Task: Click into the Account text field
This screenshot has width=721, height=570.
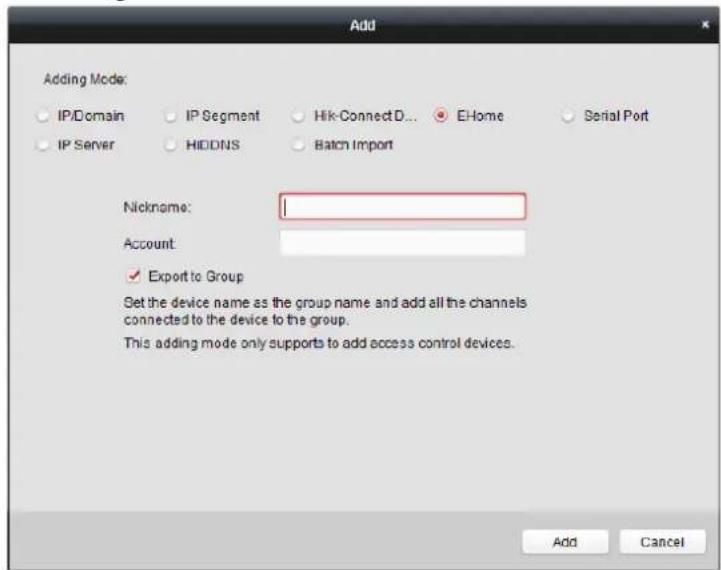Action: [402, 243]
